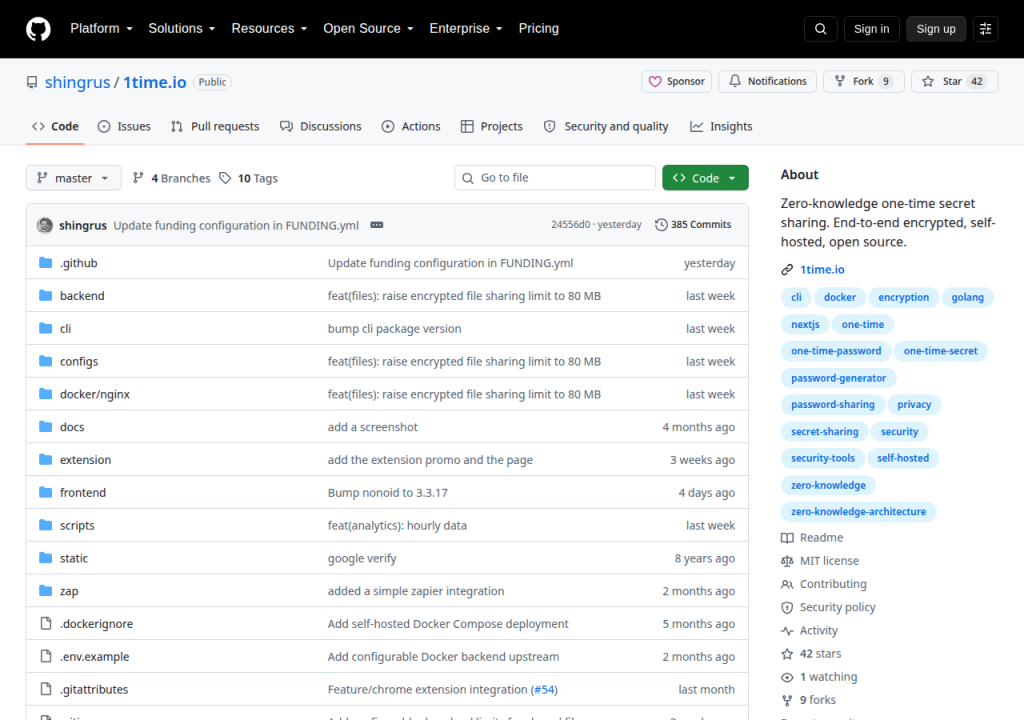Click the zap folder icon
Viewport: 1024px width, 720px height.
pyautogui.click(x=45, y=591)
